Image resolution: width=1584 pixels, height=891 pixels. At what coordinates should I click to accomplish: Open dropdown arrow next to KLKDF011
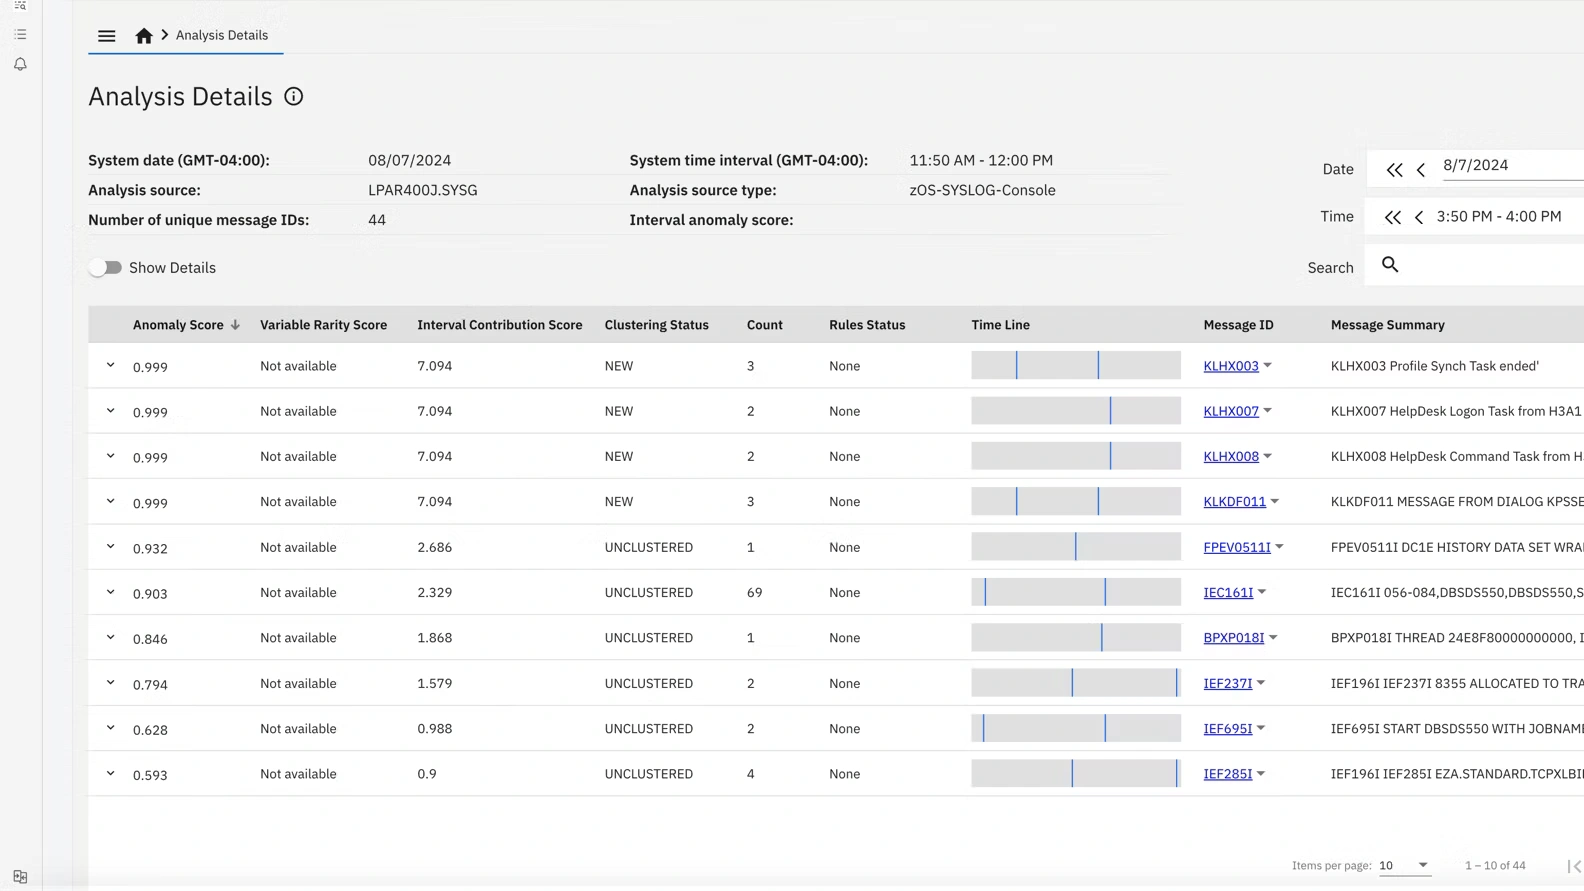pyautogui.click(x=1275, y=502)
